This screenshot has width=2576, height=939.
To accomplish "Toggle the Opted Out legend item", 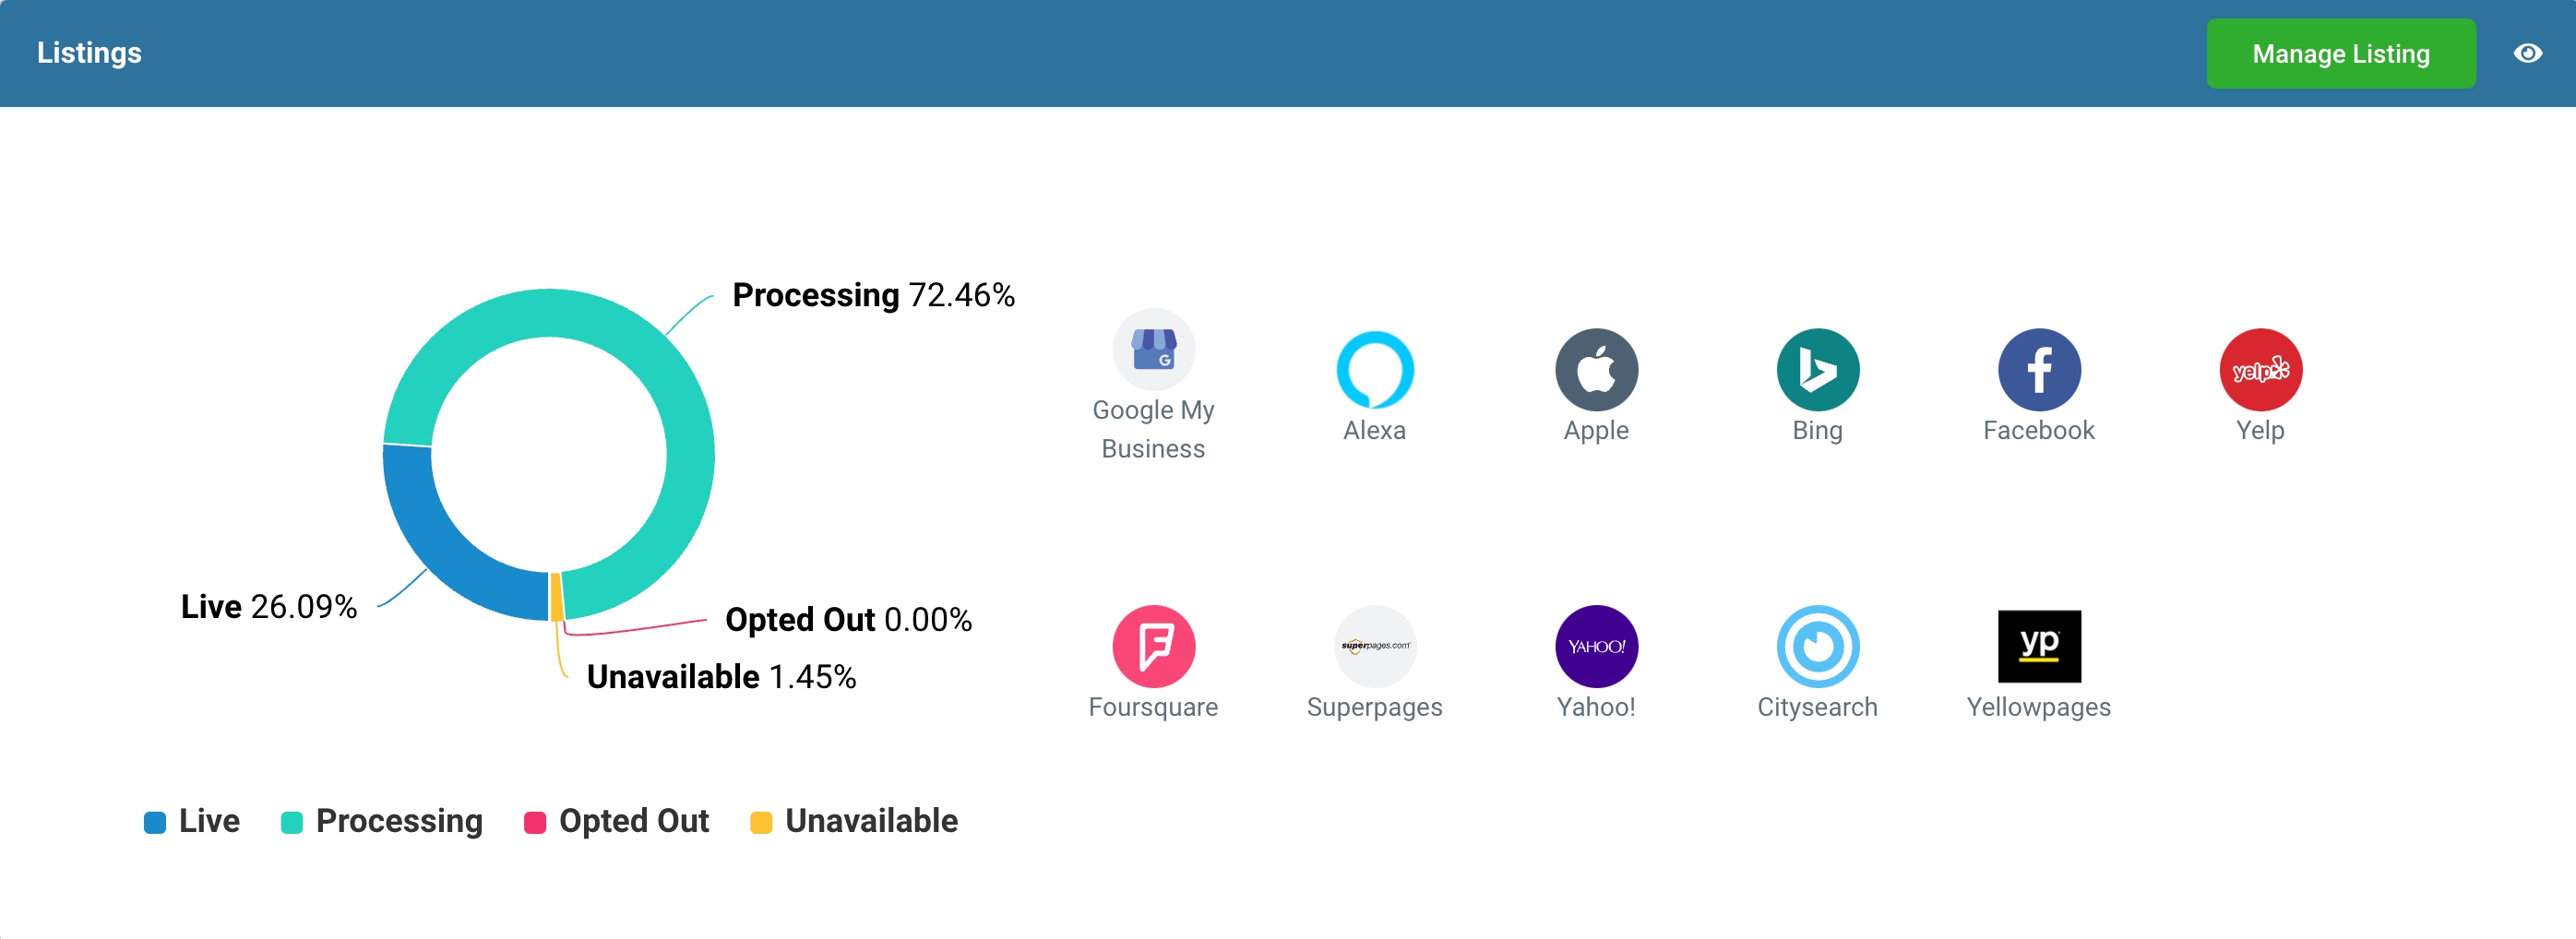I will (x=617, y=821).
